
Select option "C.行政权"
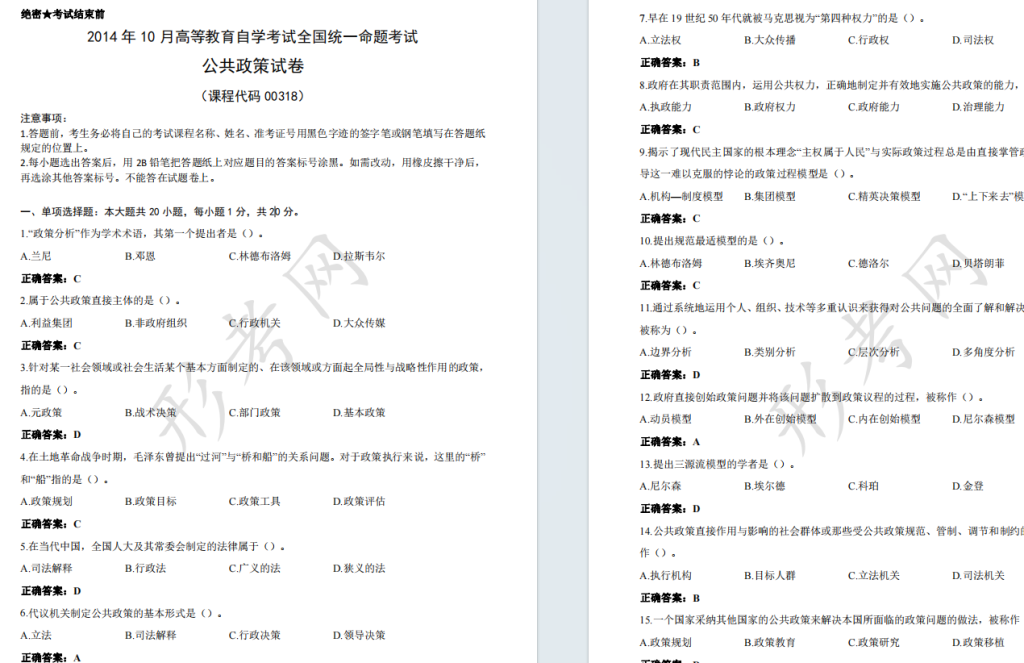[869, 40]
